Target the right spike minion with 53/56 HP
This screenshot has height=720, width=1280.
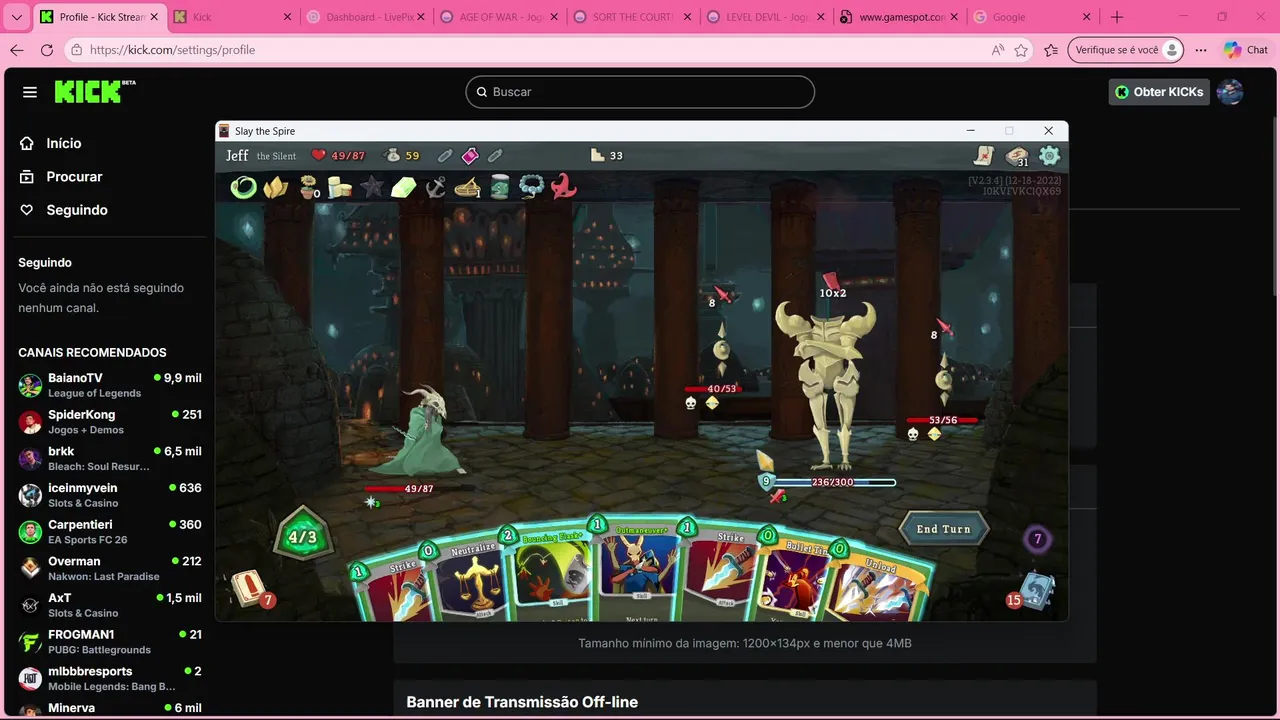pyautogui.click(x=942, y=378)
